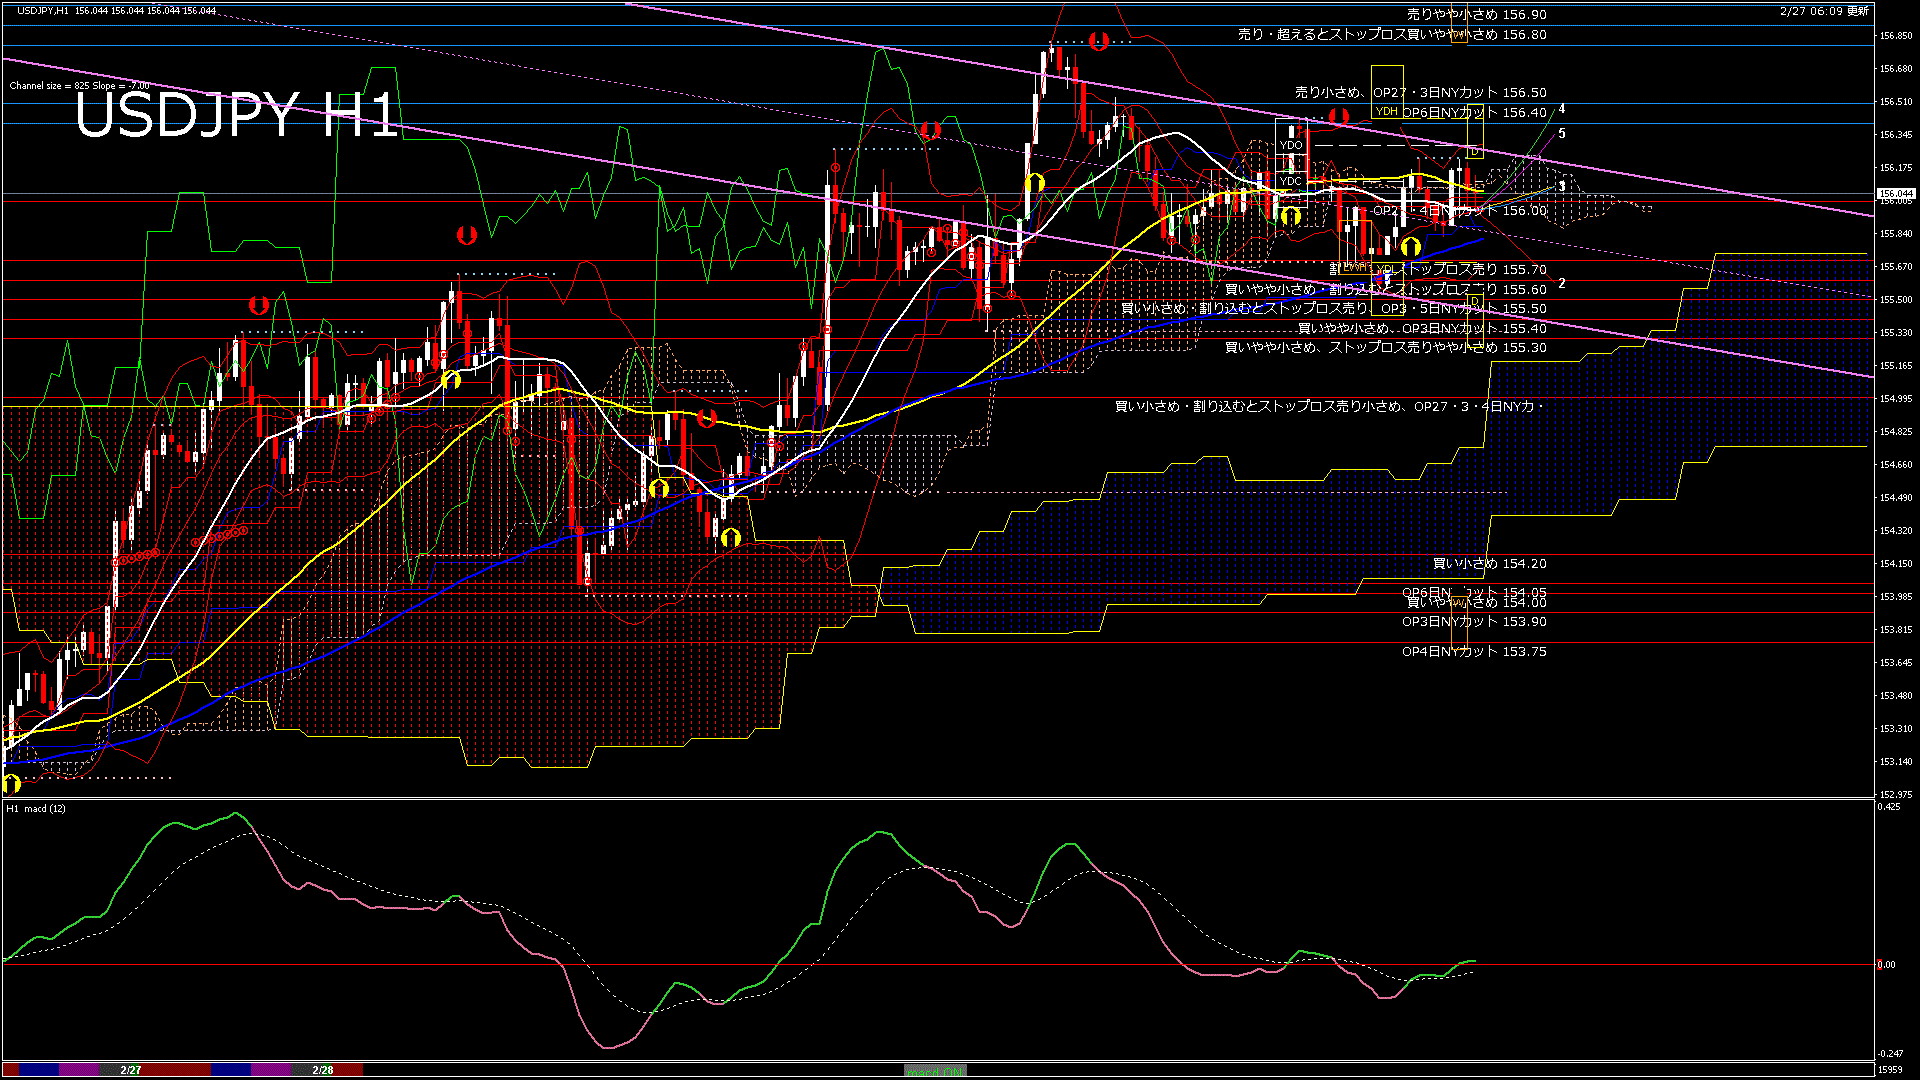Open the H1 macd (12) indicator label

(x=38, y=810)
